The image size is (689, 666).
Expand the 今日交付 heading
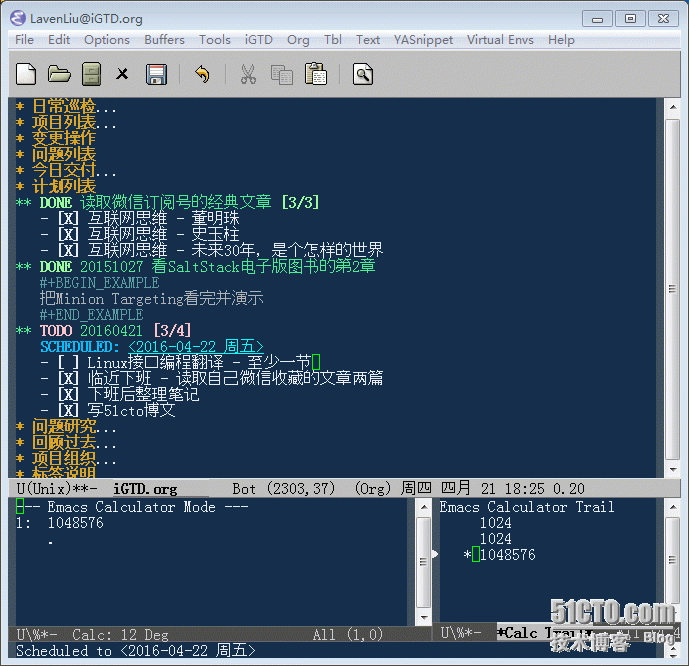64,170
